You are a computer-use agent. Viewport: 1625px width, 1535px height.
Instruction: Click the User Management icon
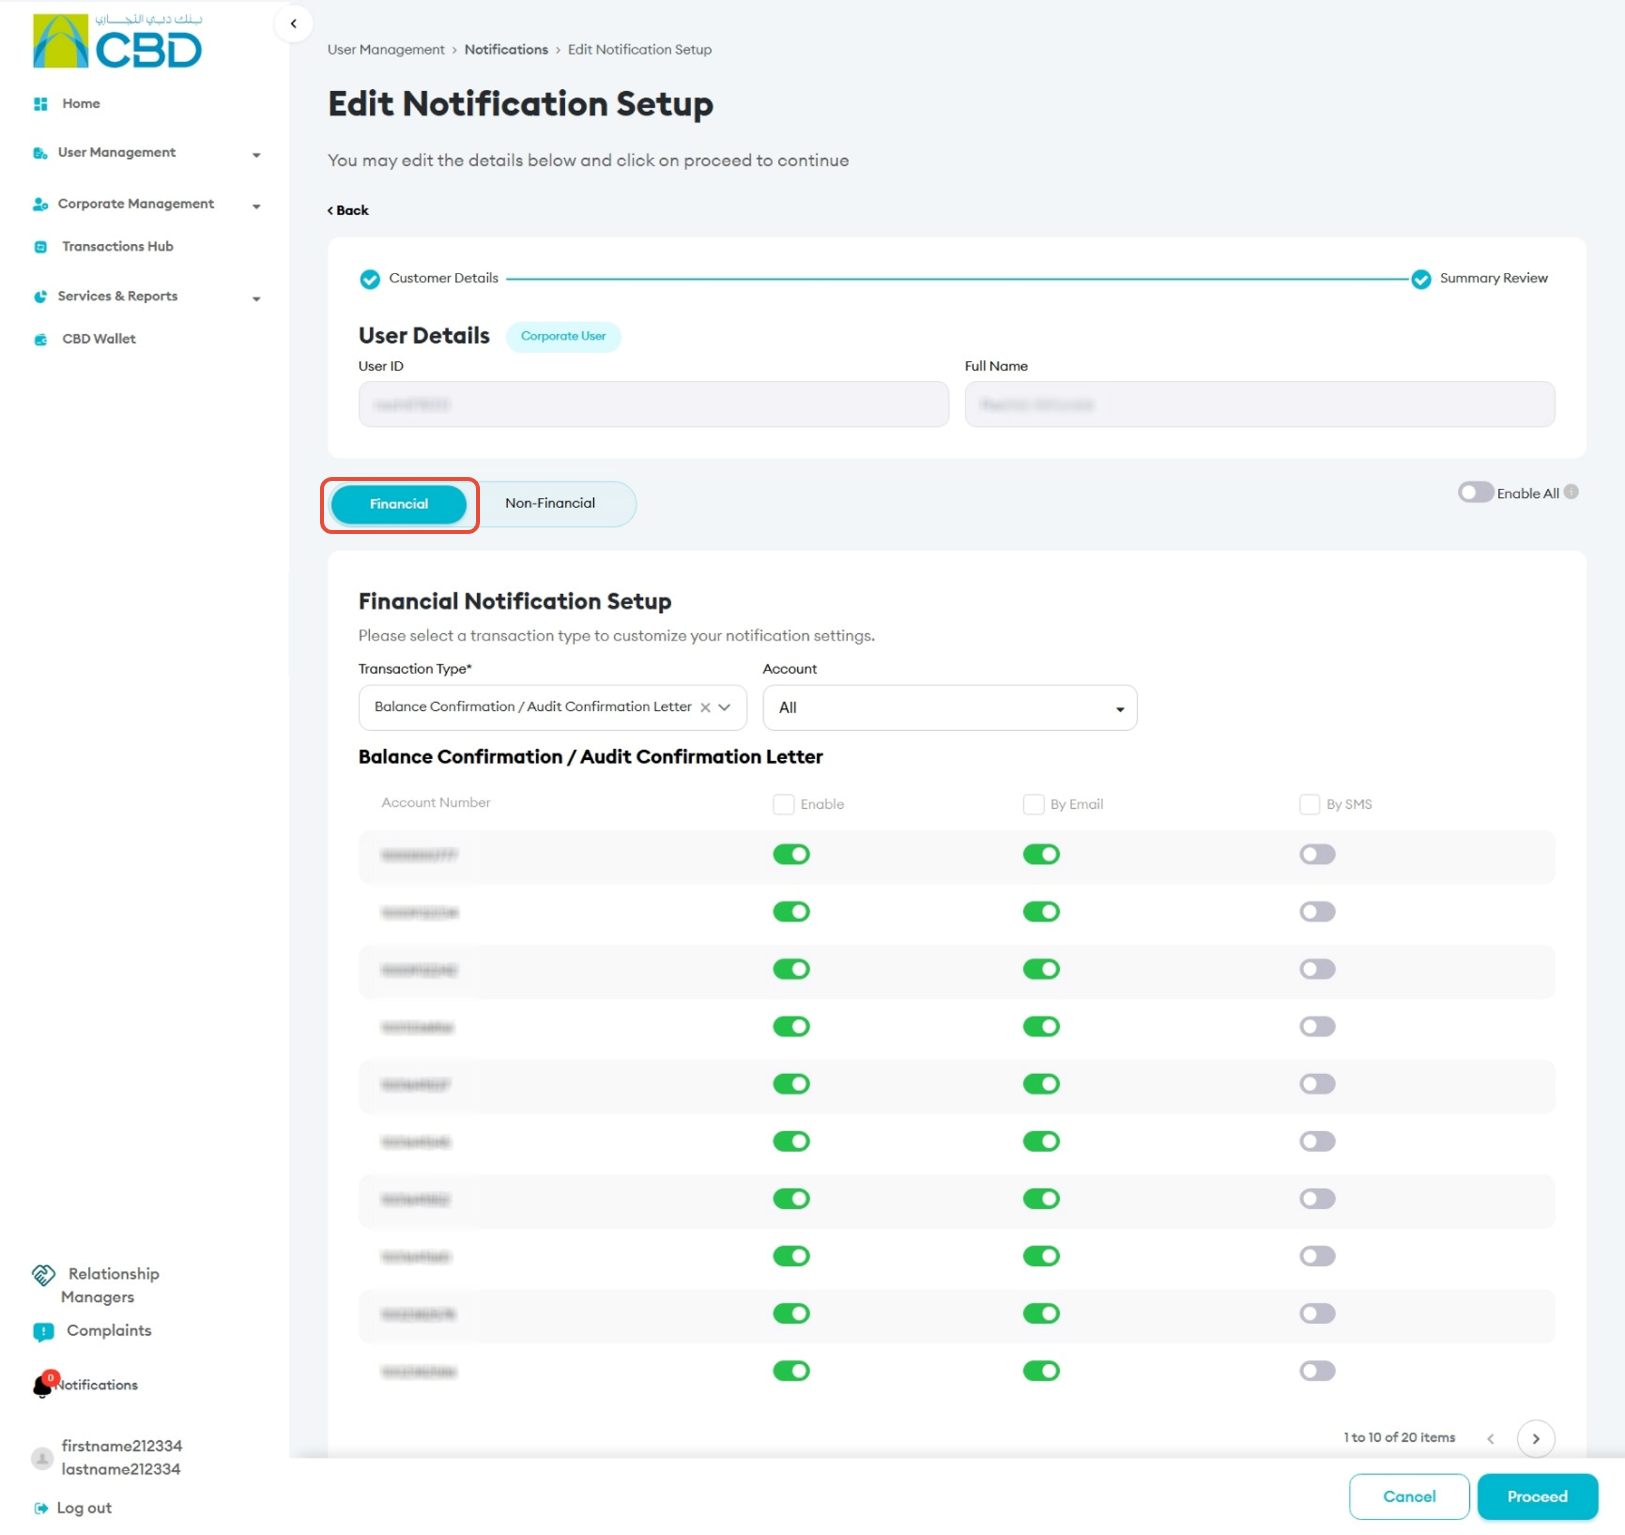[x=40, y=153]
